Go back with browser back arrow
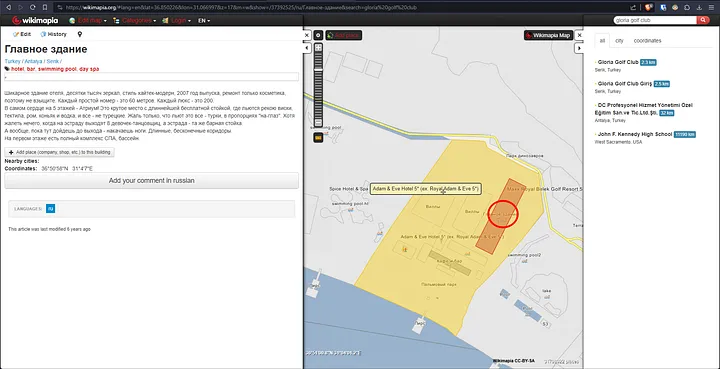Viewport: 720px width, 369px height. 8,7
